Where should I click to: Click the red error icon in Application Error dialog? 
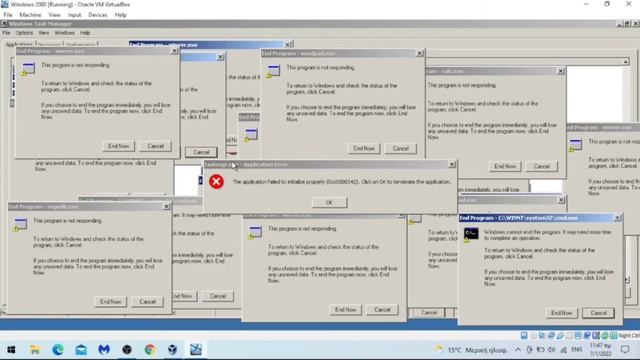pyautogui.click(x=216, y=181)
